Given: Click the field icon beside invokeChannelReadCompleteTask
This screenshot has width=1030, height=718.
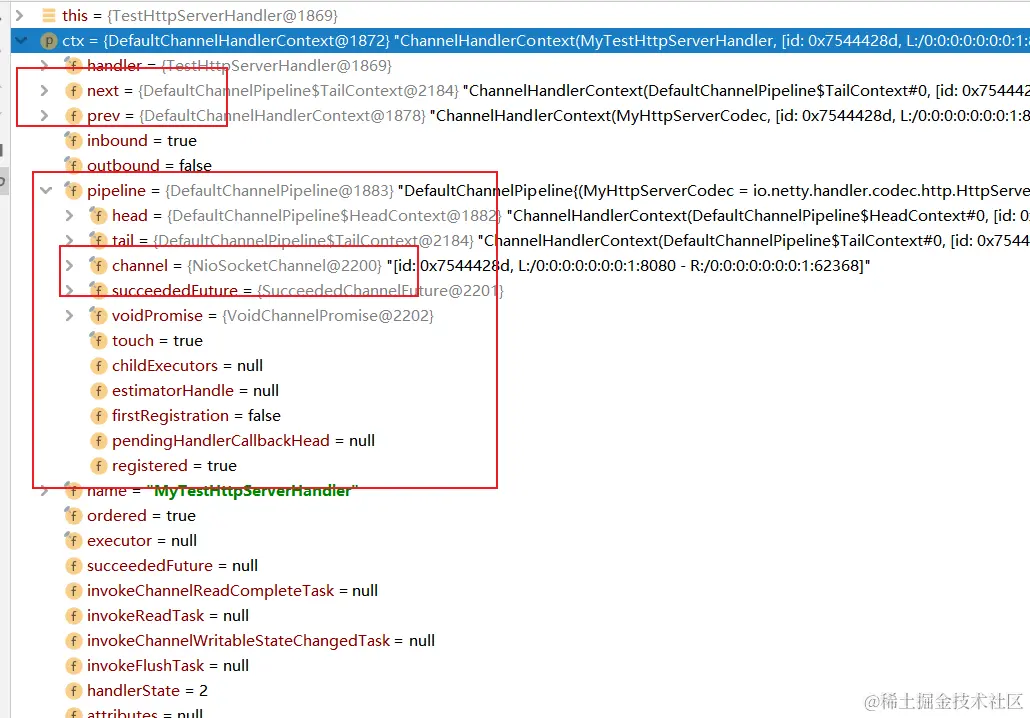Looking at the screenshot, I should coord(74,591).
